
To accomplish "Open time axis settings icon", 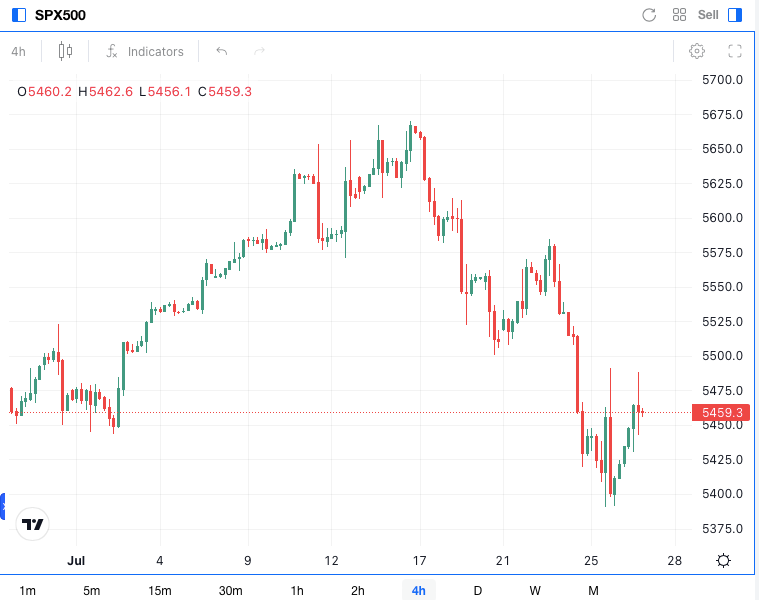I will pyautogui.click(x=723, y=560).
